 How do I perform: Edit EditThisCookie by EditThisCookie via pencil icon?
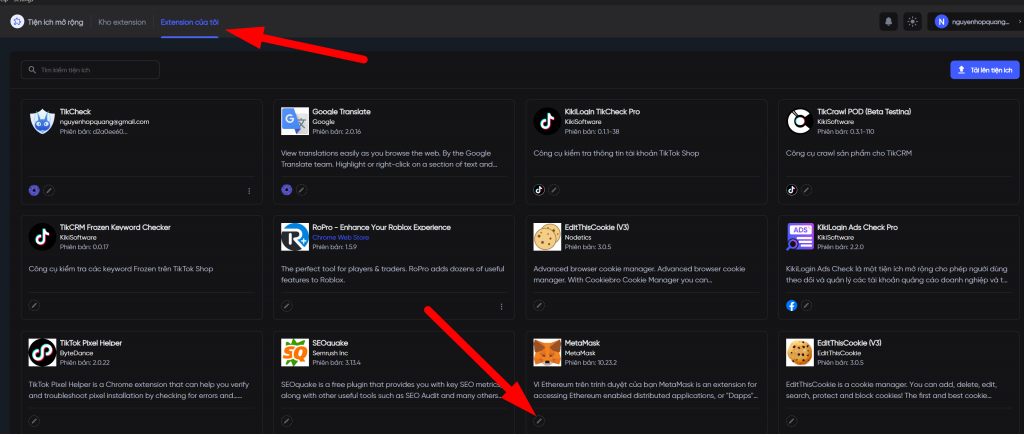(792, 421)
